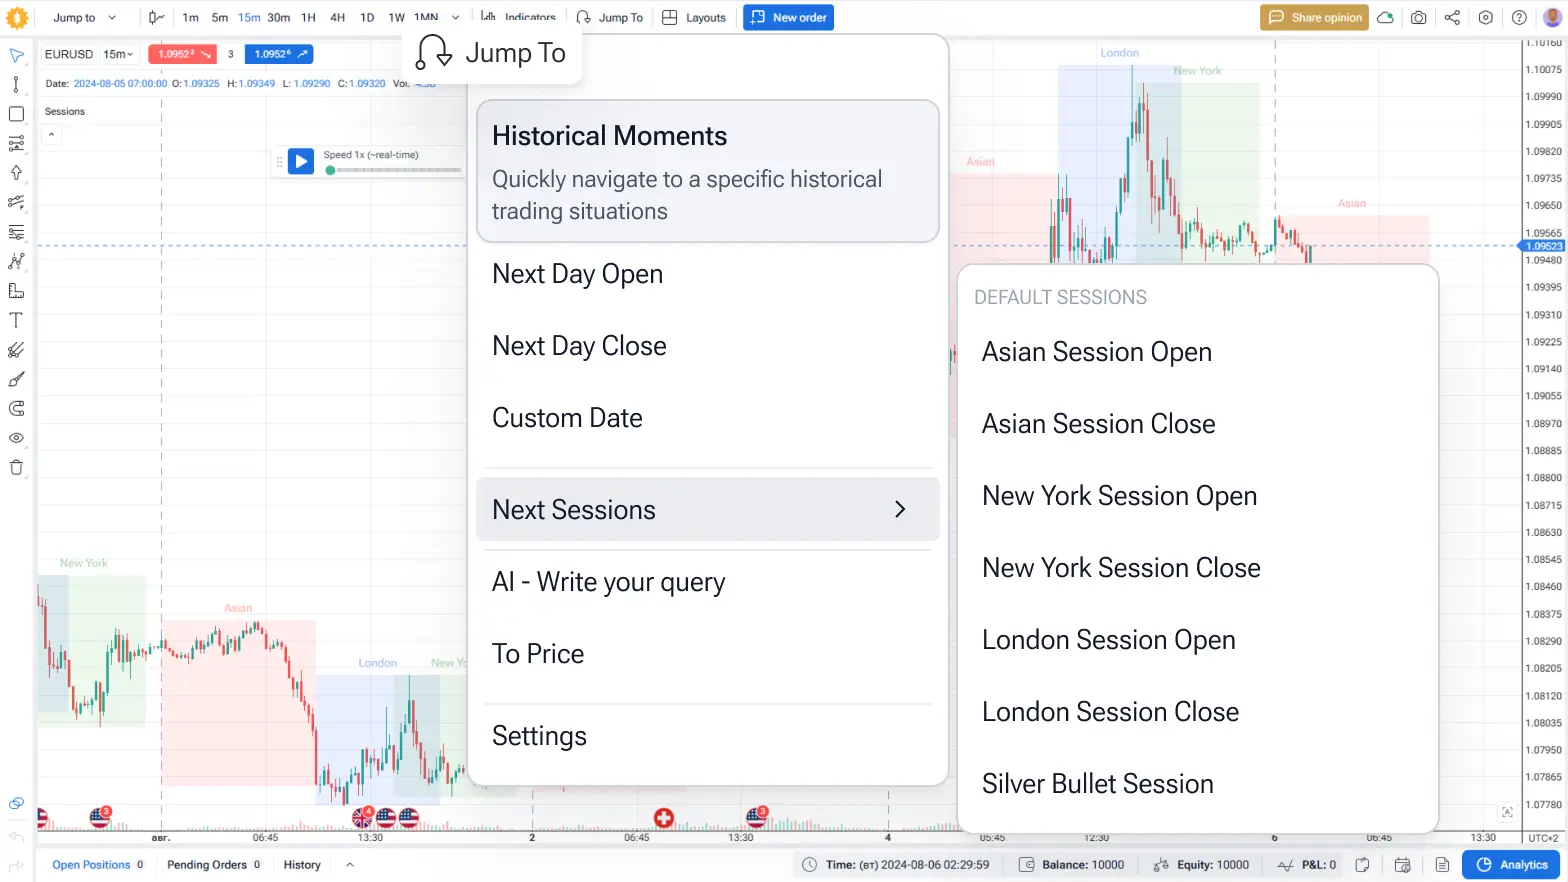The image size is (1568, 882).
Task: Click the share icon in top toolbar
Action: click(1452, 18)
